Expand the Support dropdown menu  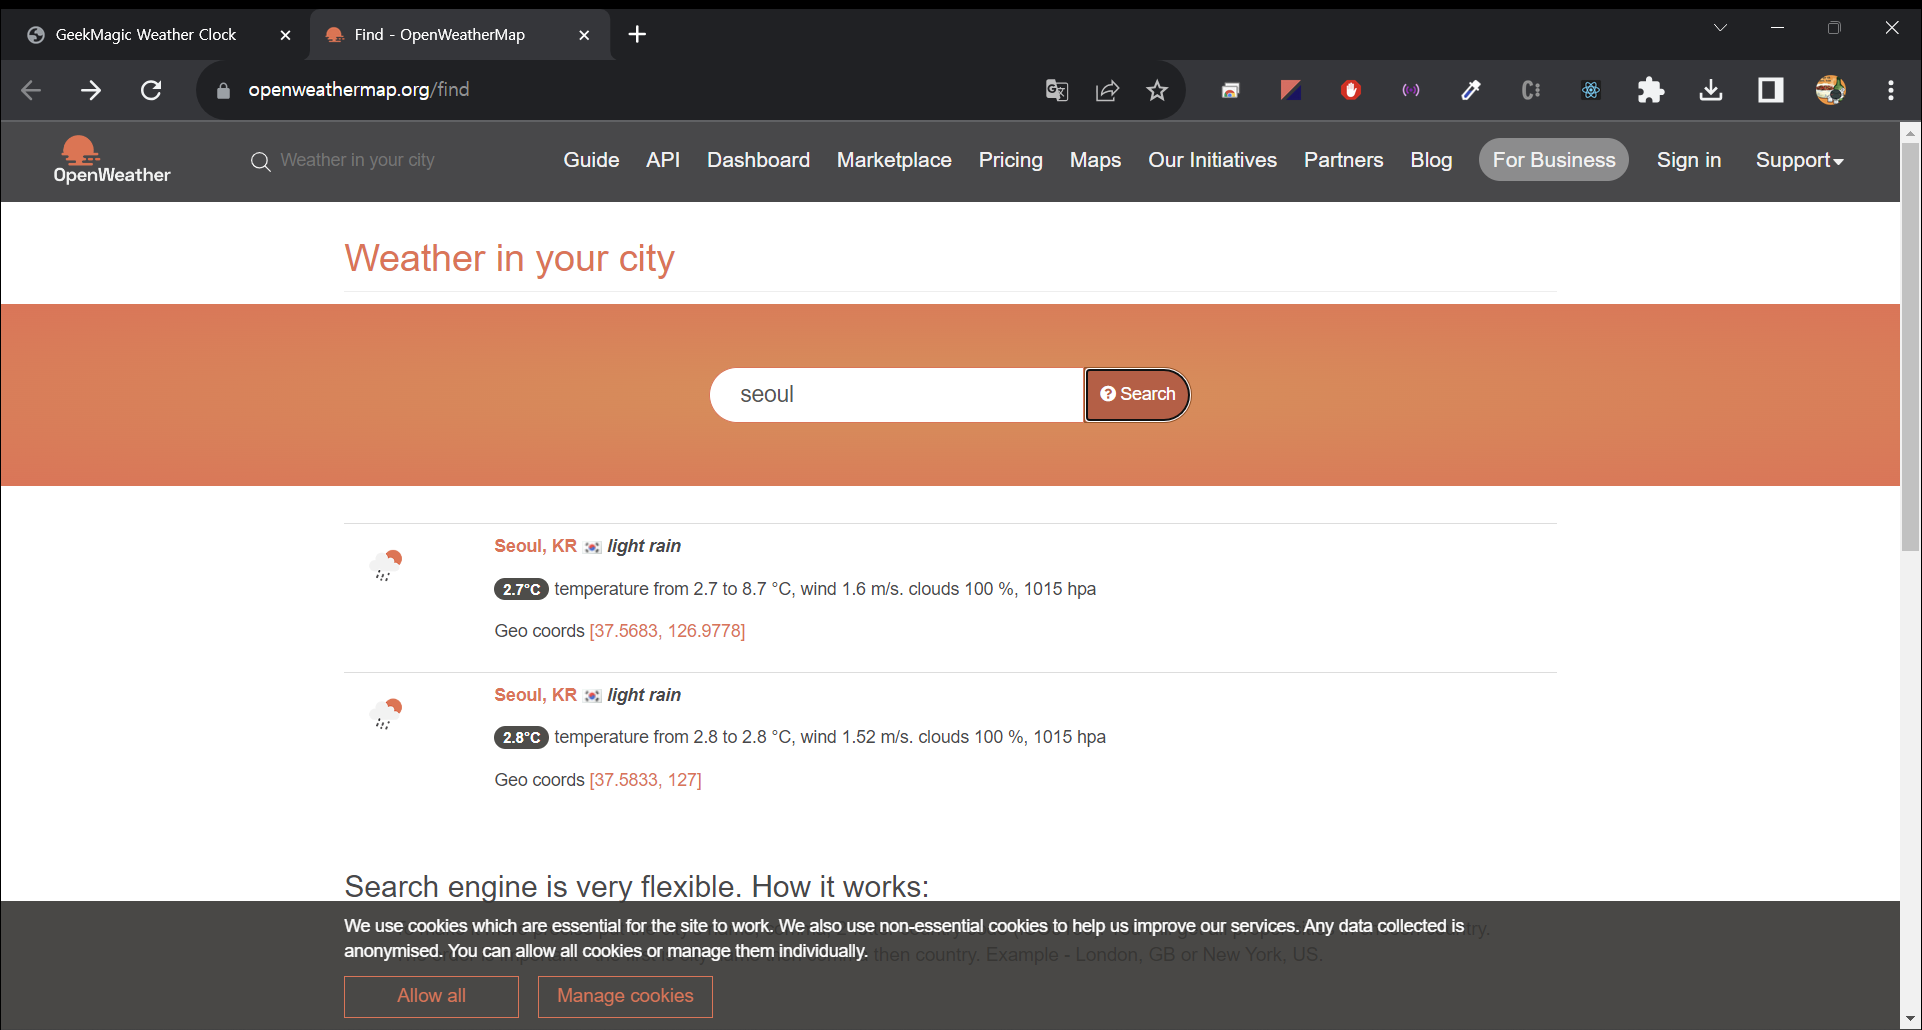1799,160
